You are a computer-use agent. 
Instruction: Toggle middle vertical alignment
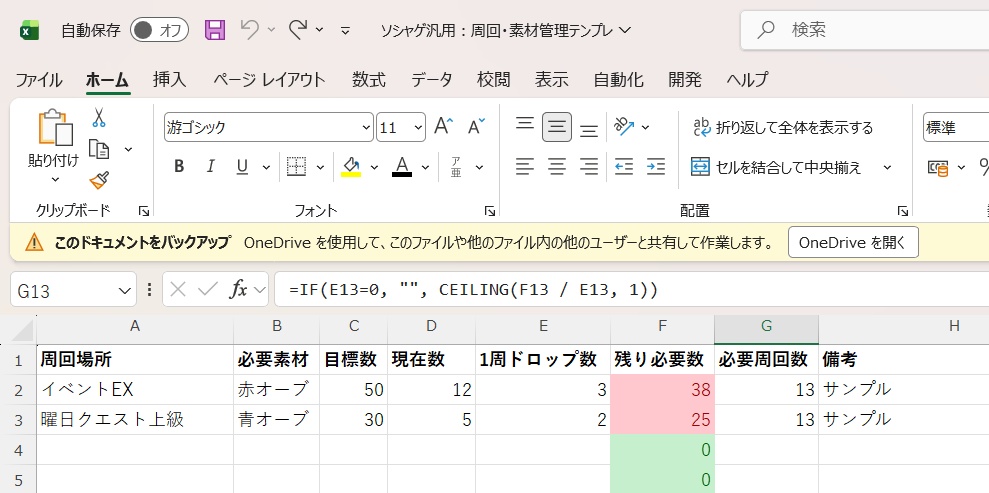point(557,127)
